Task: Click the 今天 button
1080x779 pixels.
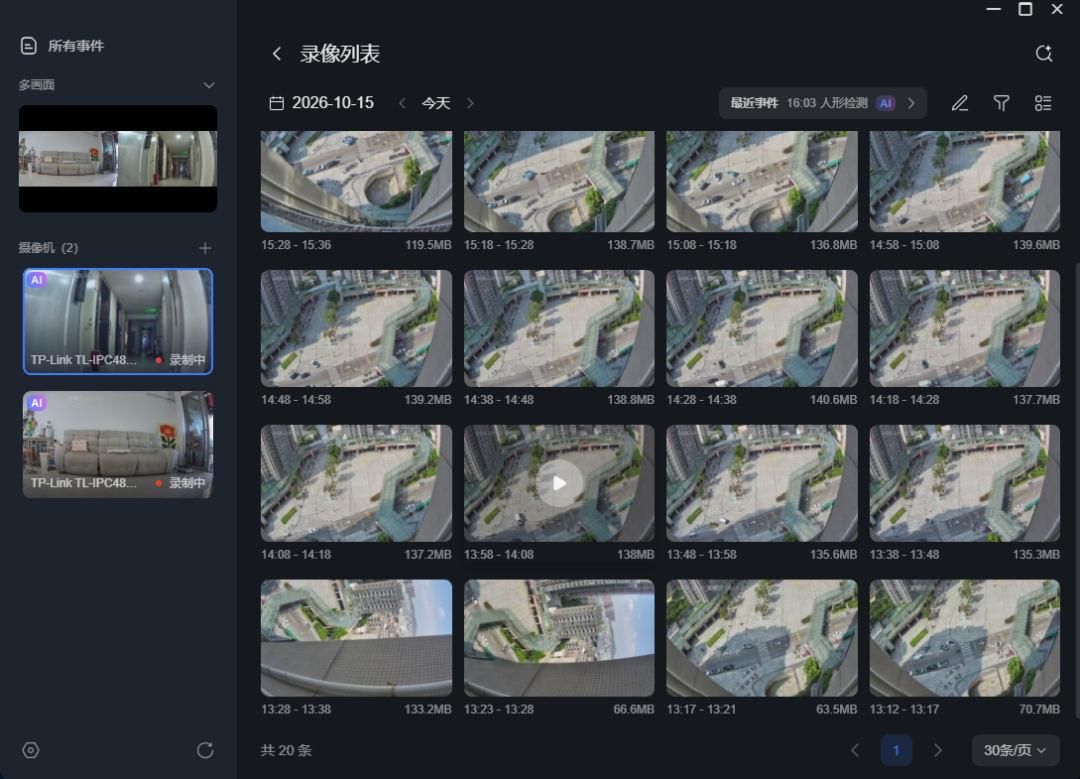Action: click(436, 103)
